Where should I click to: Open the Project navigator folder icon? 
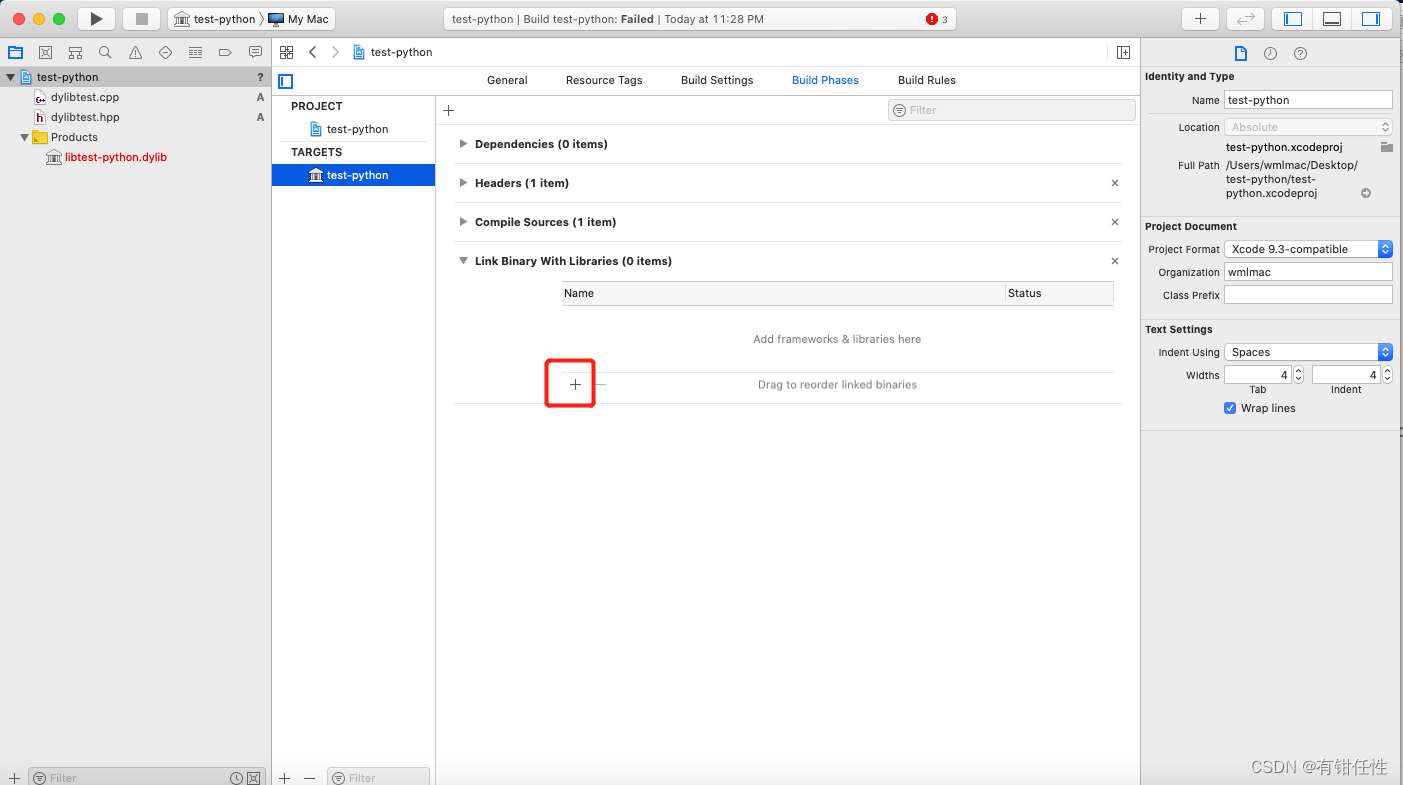[15, 53]
